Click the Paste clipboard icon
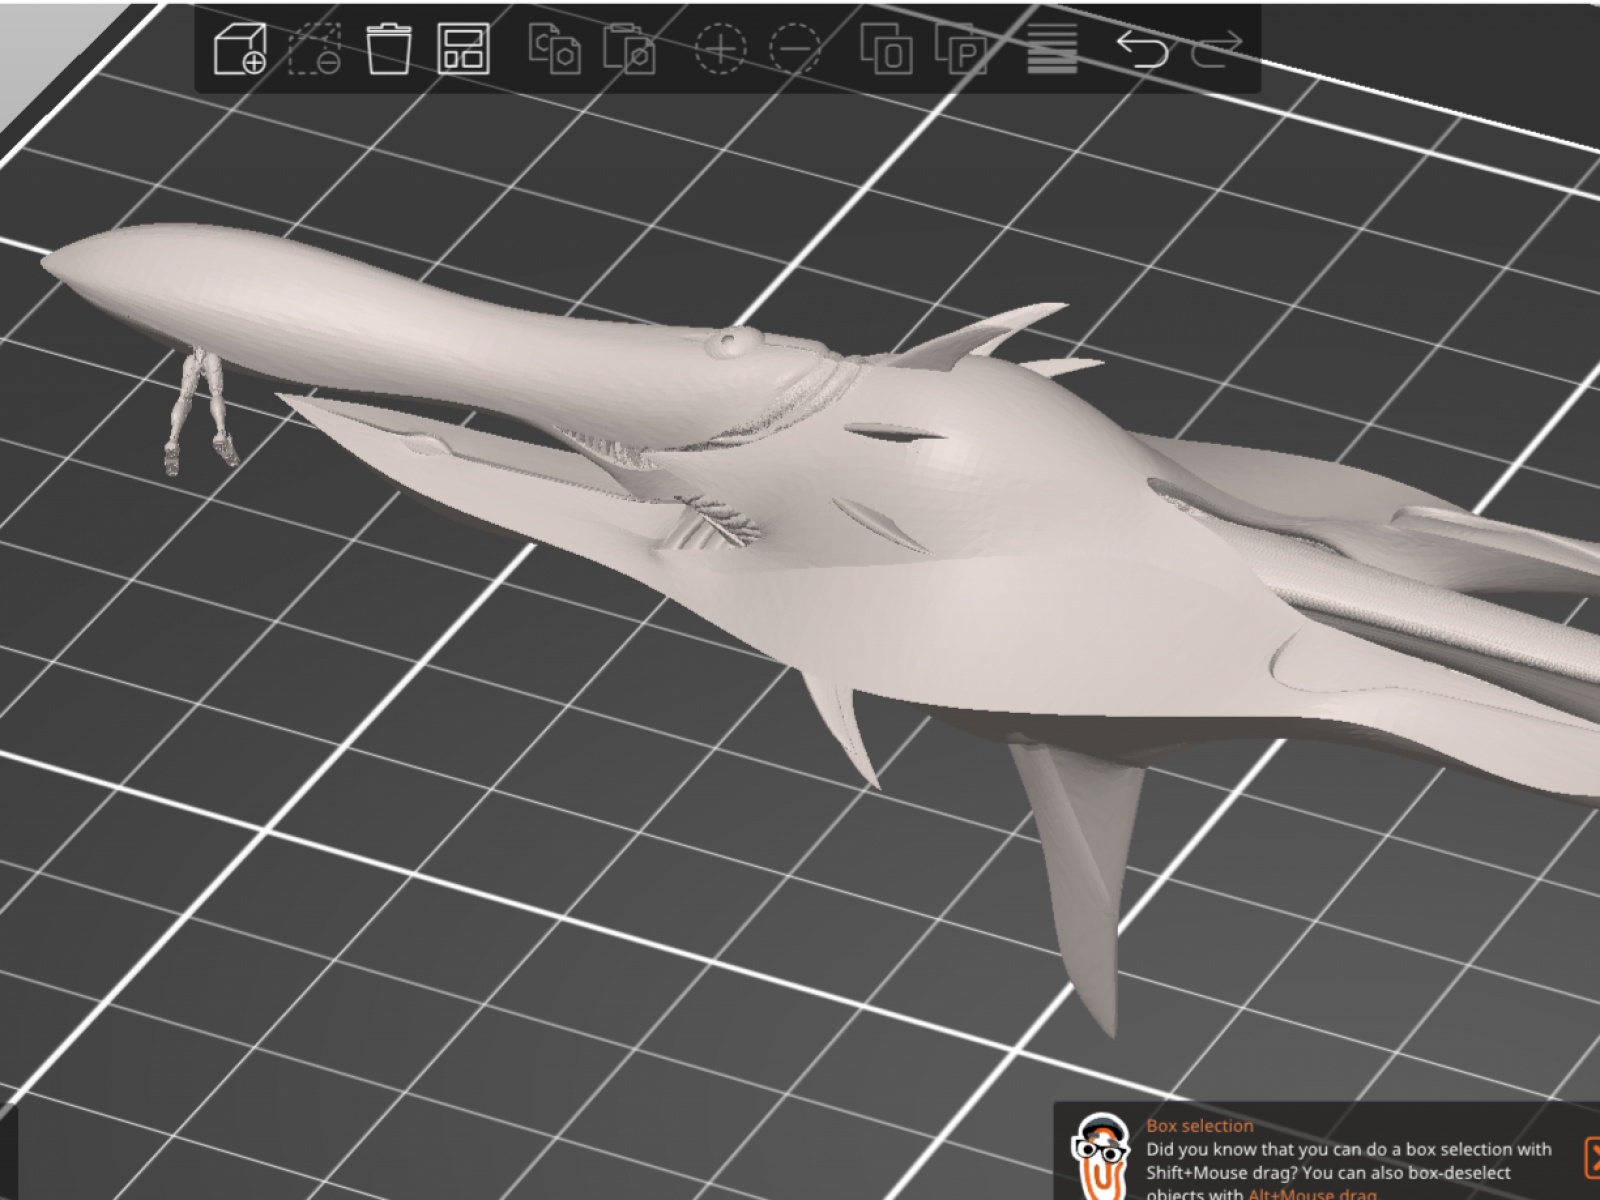This screenshot has height=1200, width=1600. pos(629,48)
